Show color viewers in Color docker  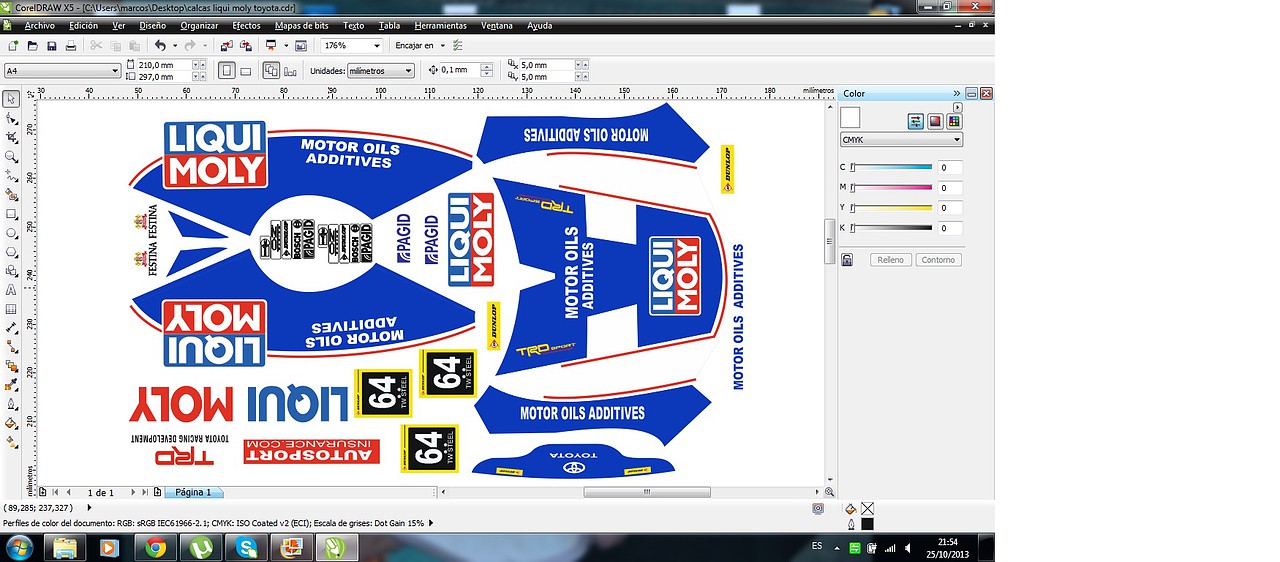click(x=935, y=121)
